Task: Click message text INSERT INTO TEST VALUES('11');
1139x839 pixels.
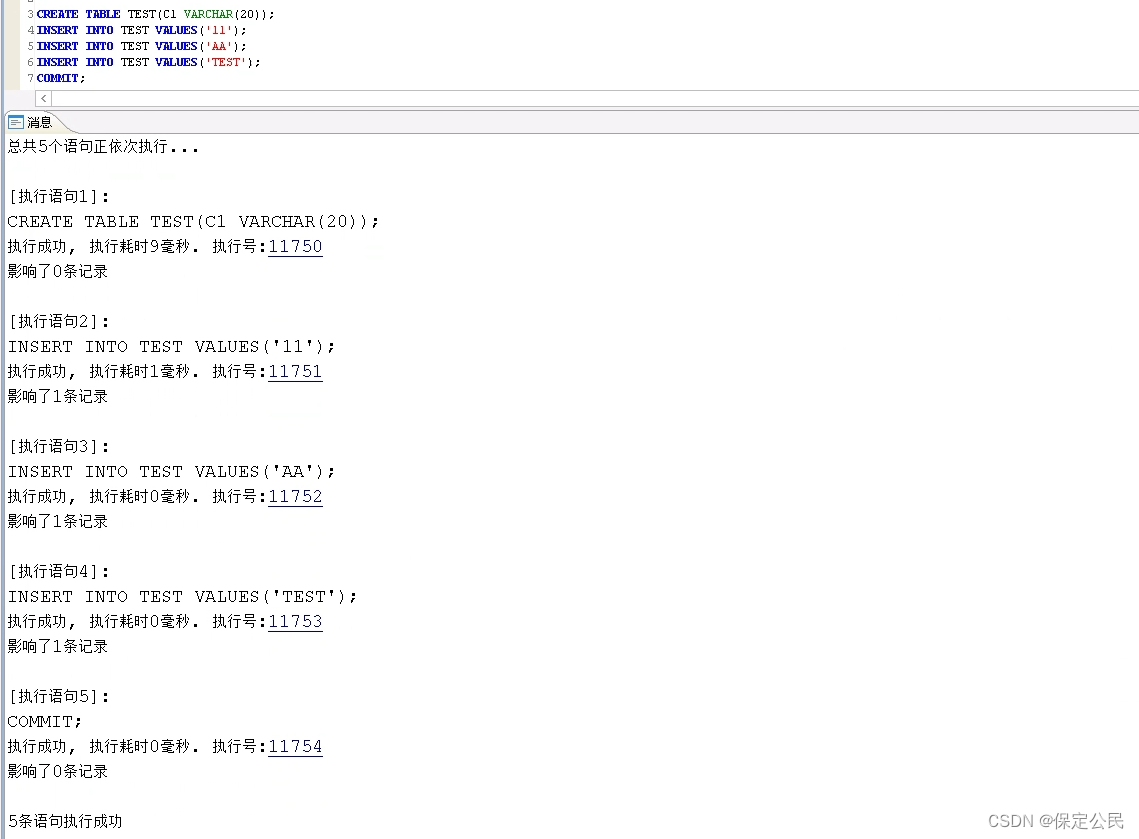Action: tap(171, 346)
